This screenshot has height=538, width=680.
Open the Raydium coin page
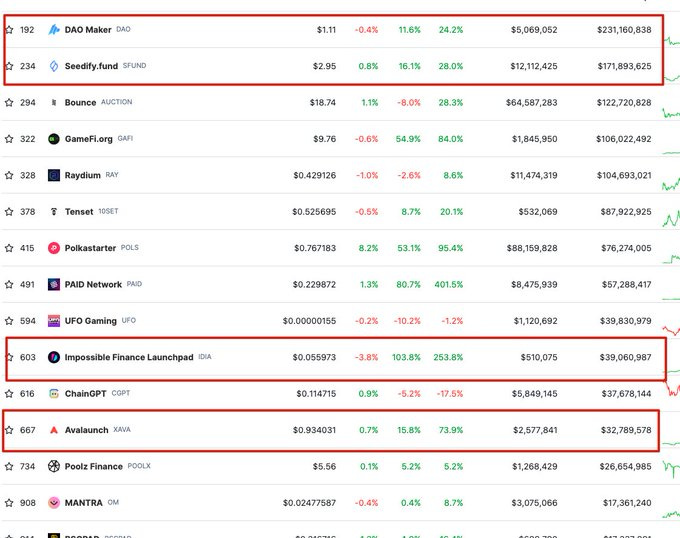point(82,176)
